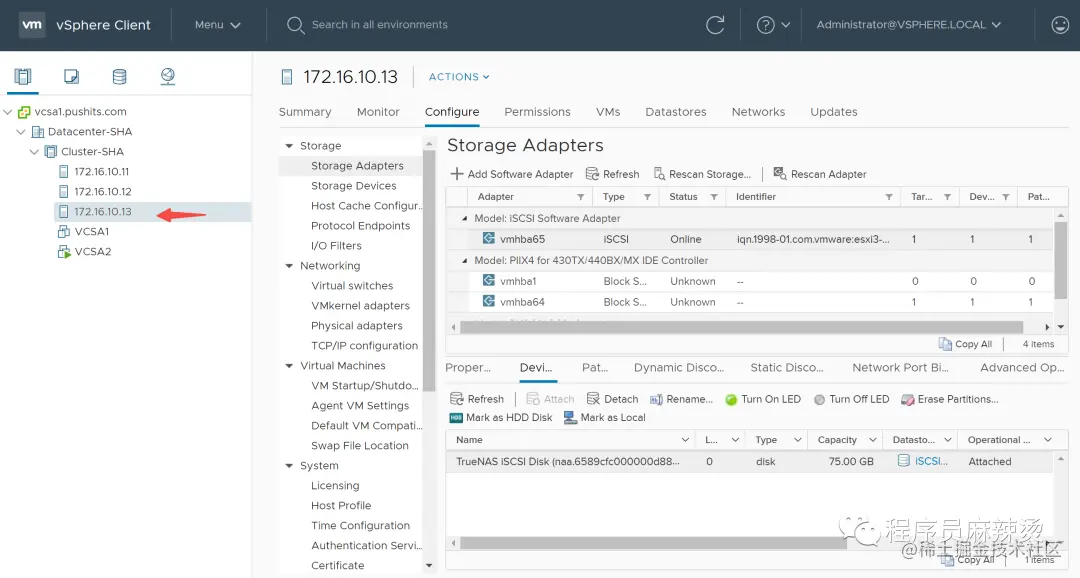Open the help question mark icon
Image resolution: width=1080 pixels, height=578 pixels.
coord(765,25)
